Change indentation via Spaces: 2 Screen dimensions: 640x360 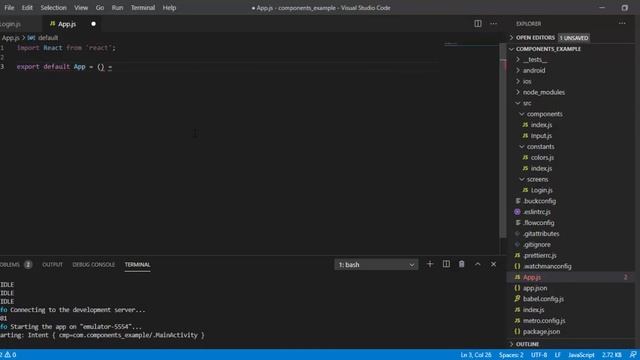tap(511, 355)
